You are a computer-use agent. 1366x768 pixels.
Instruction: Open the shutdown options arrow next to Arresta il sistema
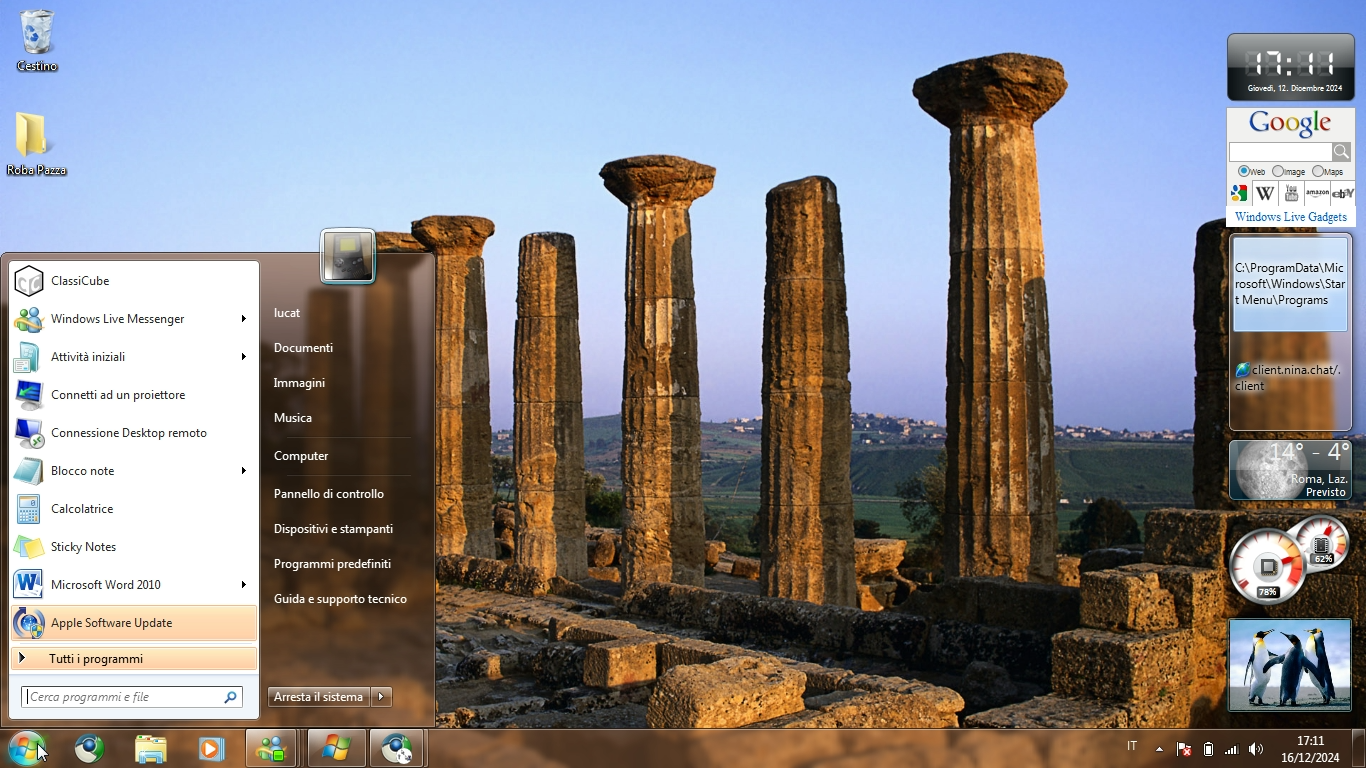(x=381, y=697)
